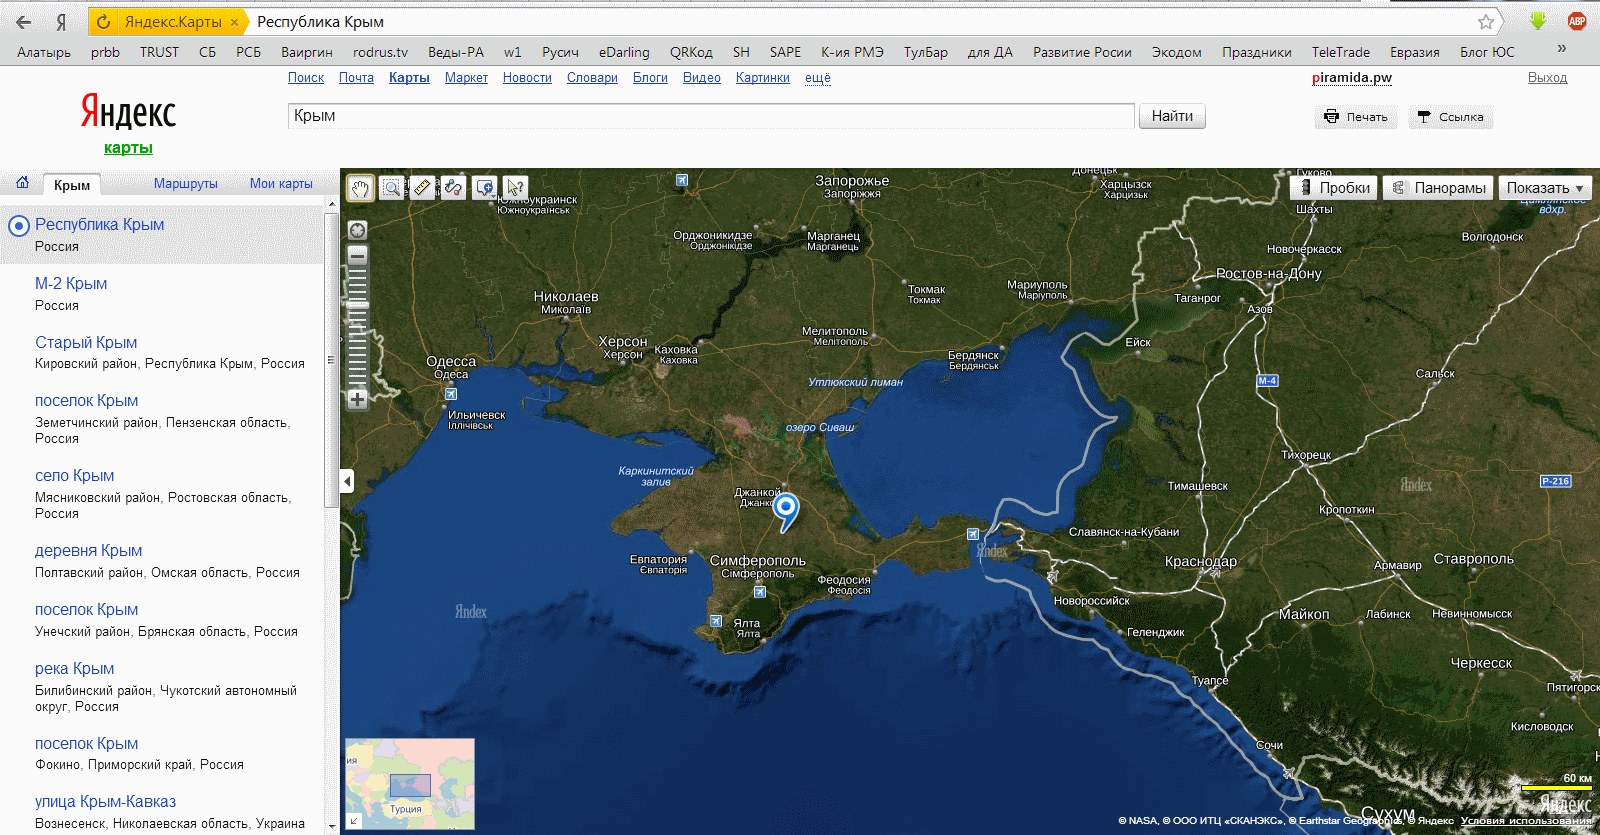Click the Яндекс logo

tap(128, 112)
